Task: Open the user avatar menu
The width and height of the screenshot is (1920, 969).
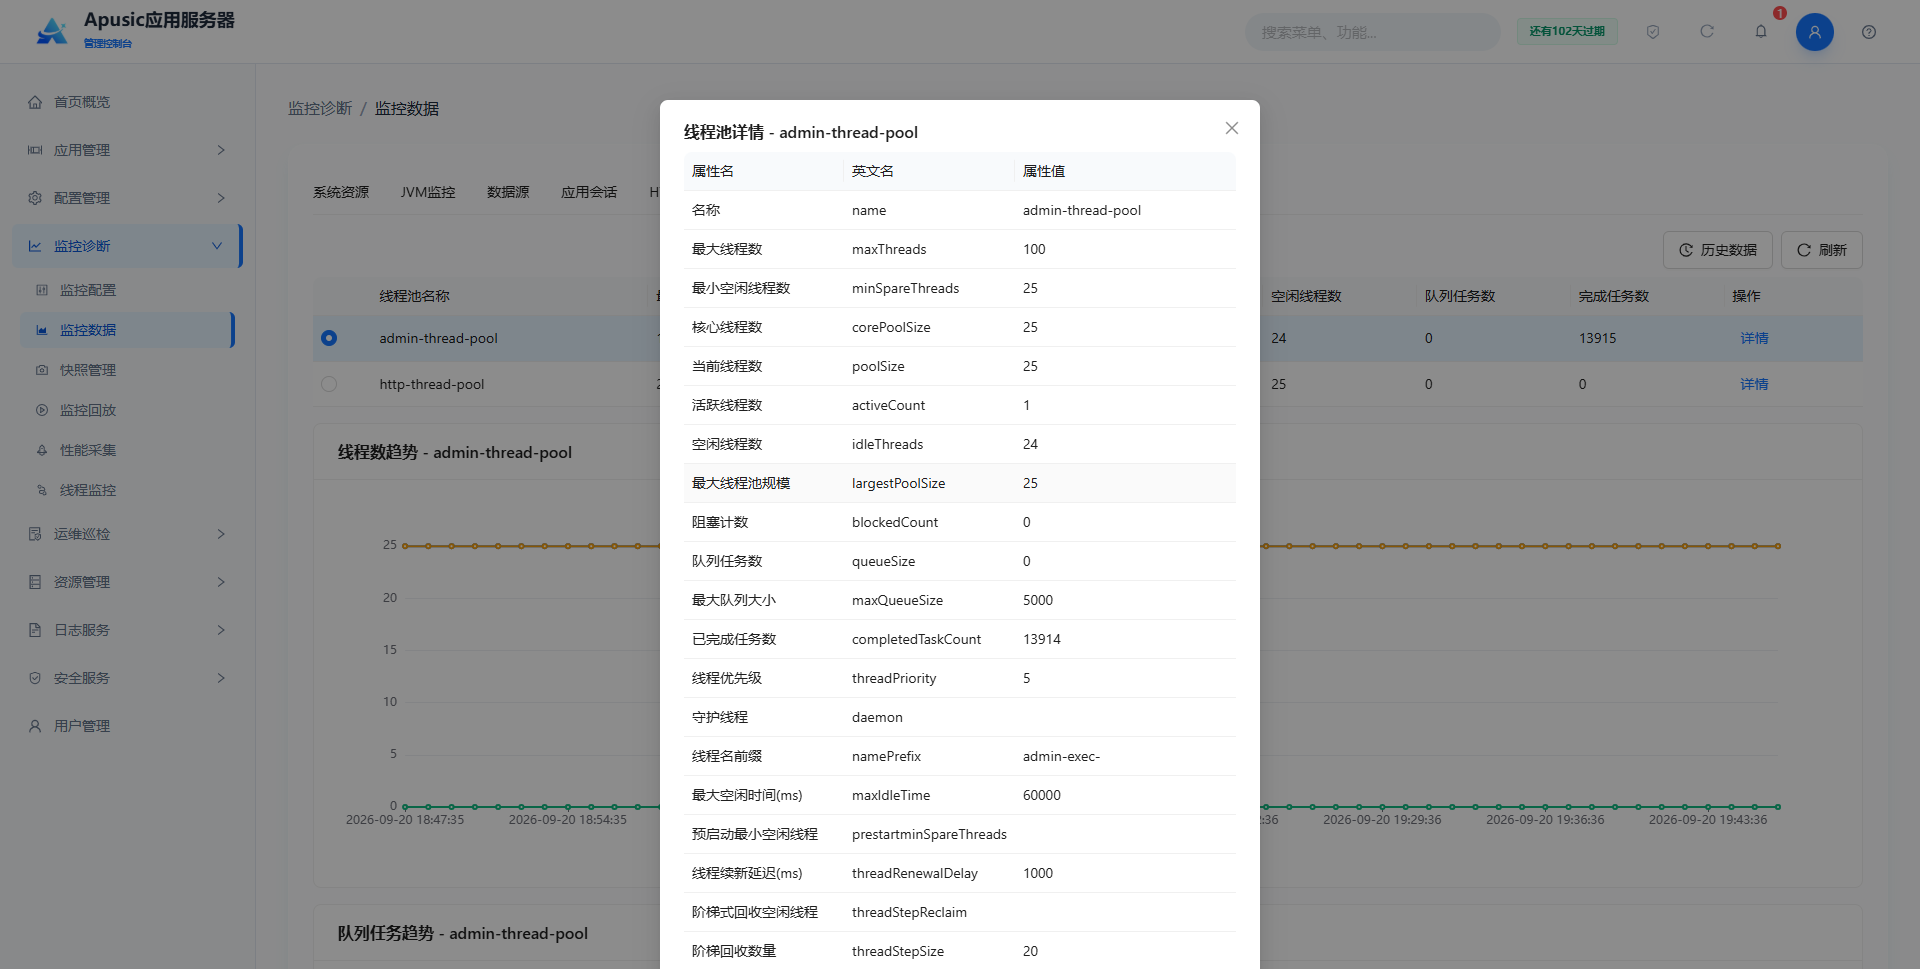Action: coord(1815,32)
